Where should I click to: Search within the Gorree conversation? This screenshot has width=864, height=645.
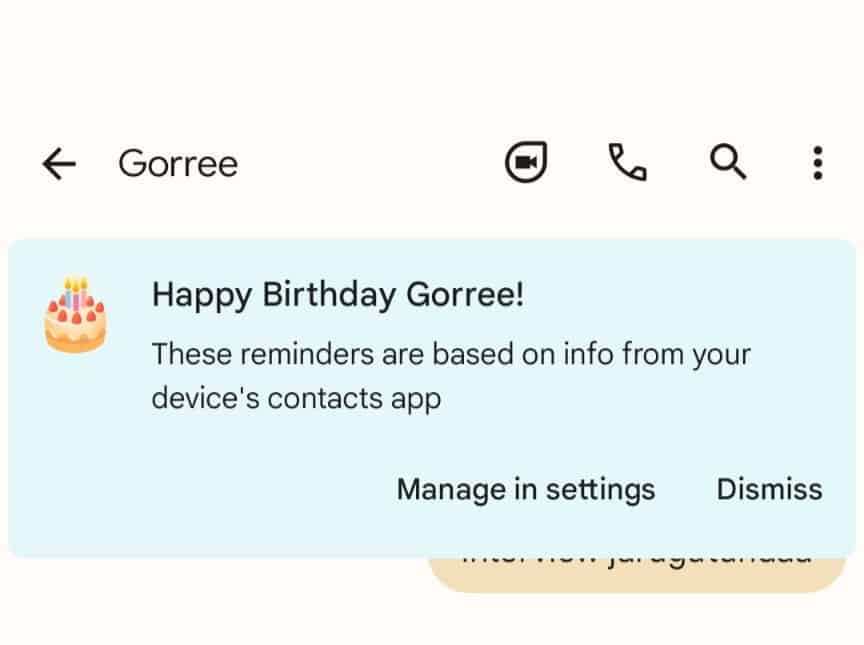point(728,162)
